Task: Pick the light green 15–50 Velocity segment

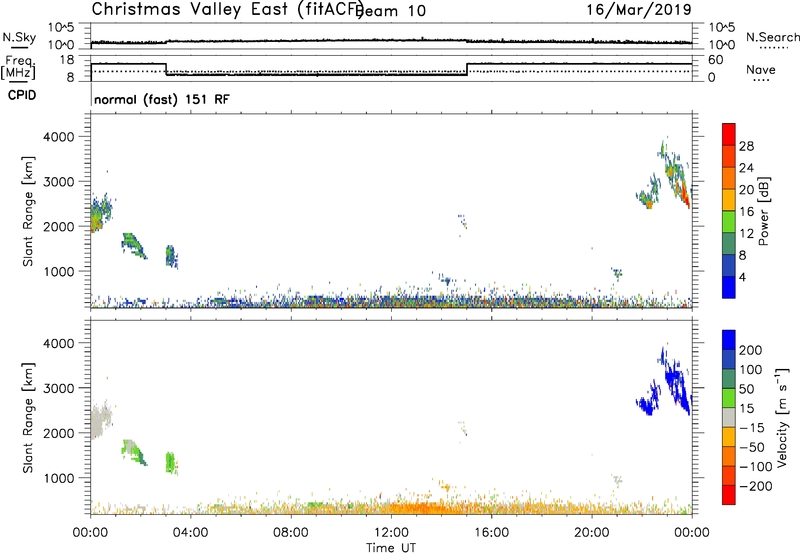Action: [x=729, y=398]
